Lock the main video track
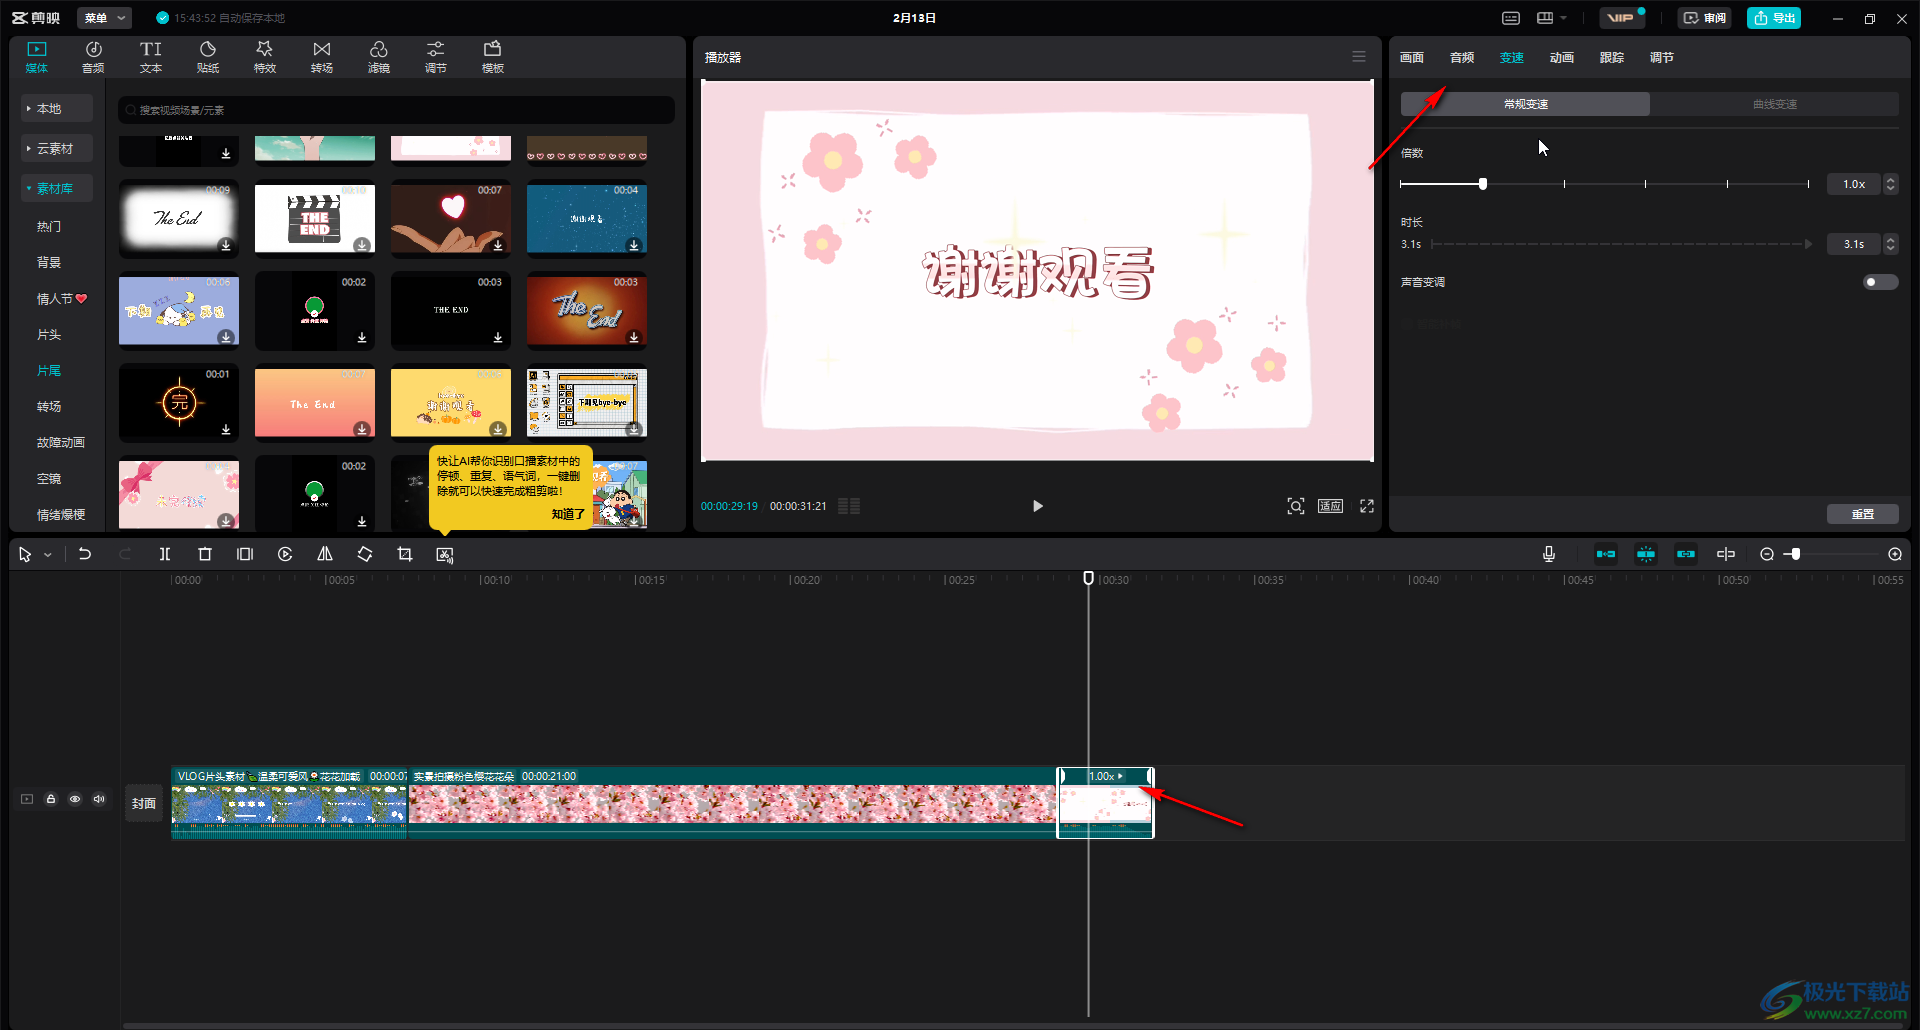 [x=51, y=799]
